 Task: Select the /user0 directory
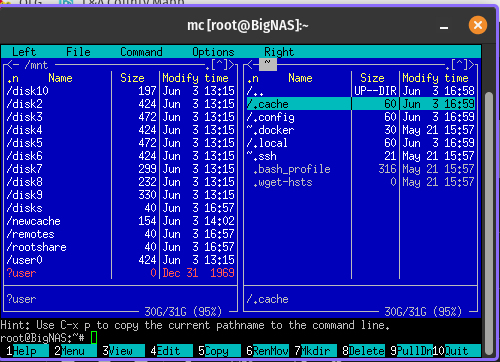pyautogui.click(x=120, y=260)
